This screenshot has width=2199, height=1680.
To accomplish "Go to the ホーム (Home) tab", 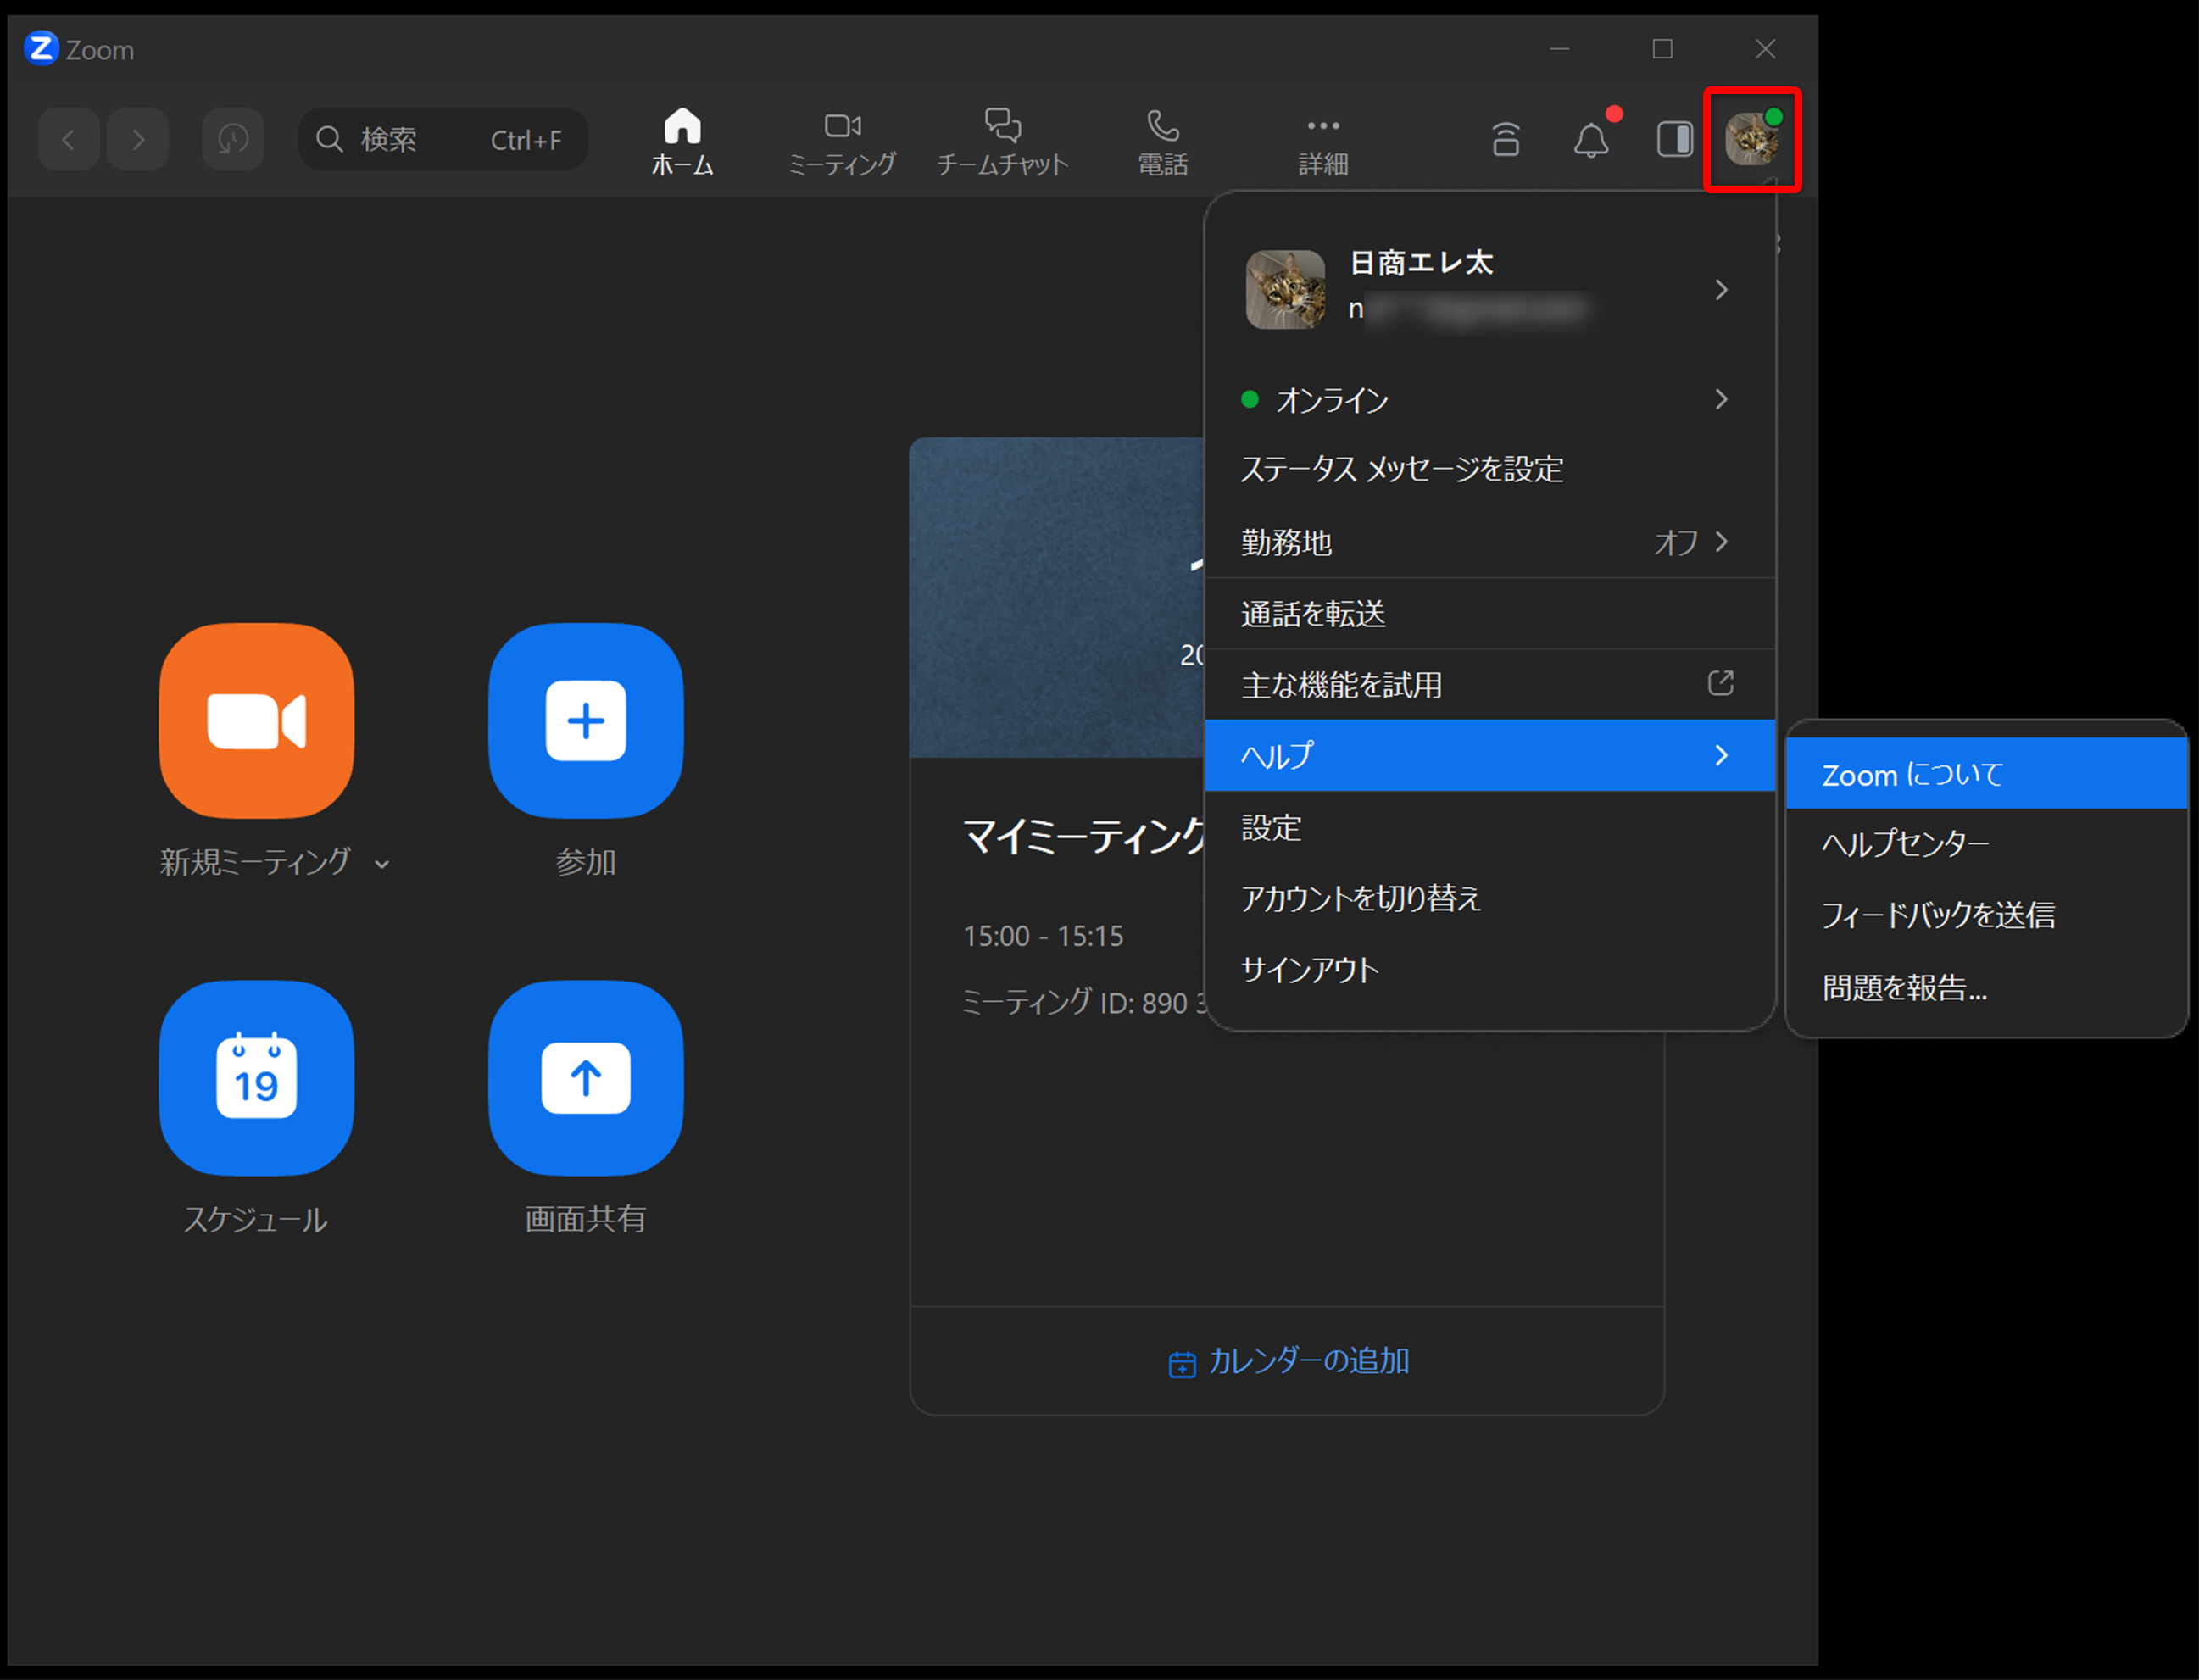I will coord(682,141).
